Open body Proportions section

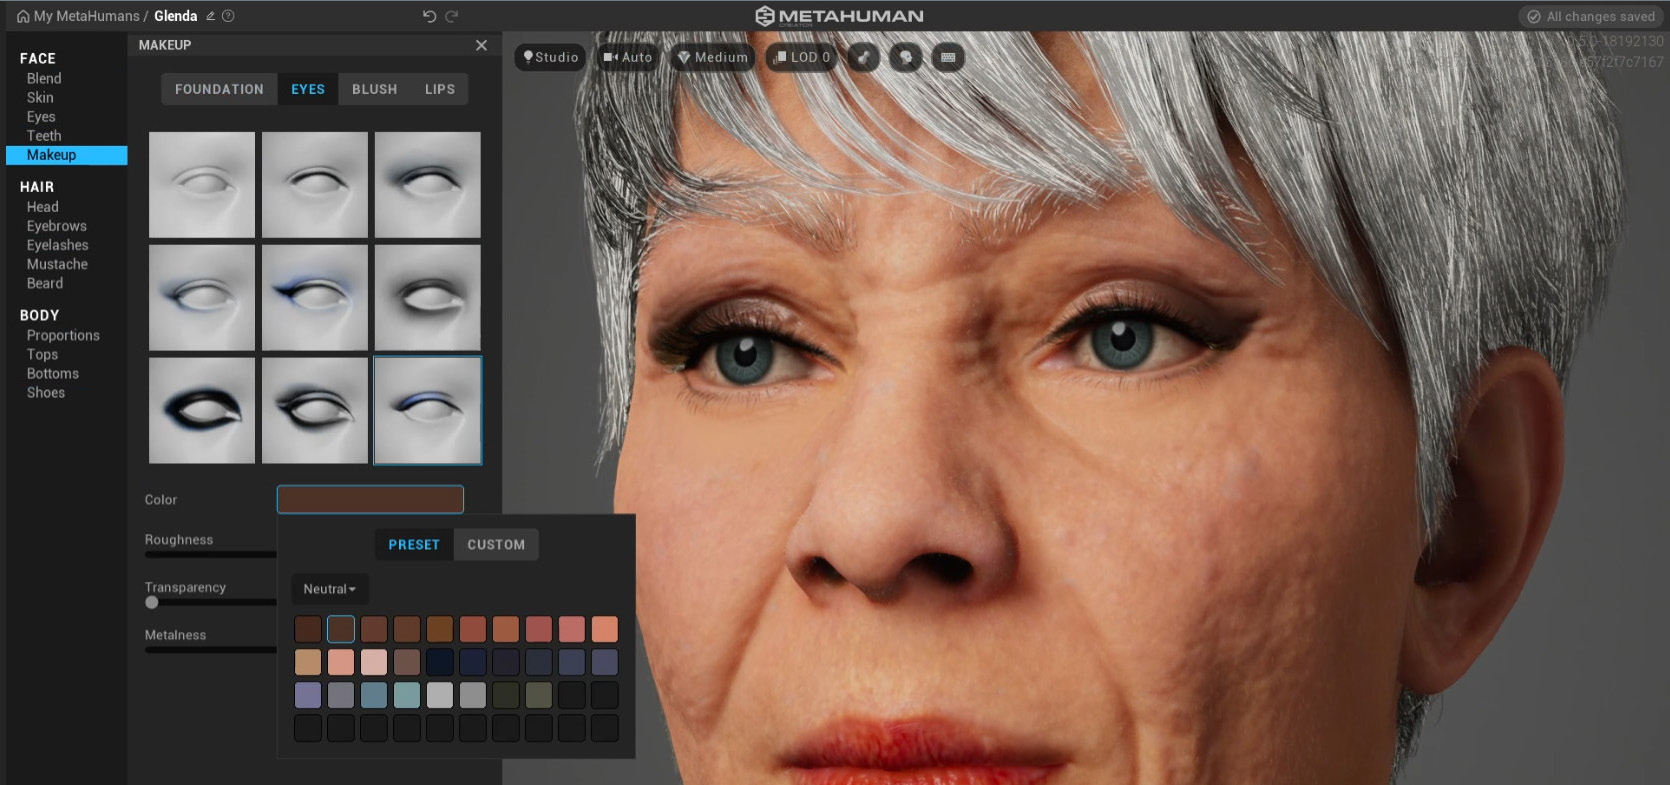(x=63, y=335)
